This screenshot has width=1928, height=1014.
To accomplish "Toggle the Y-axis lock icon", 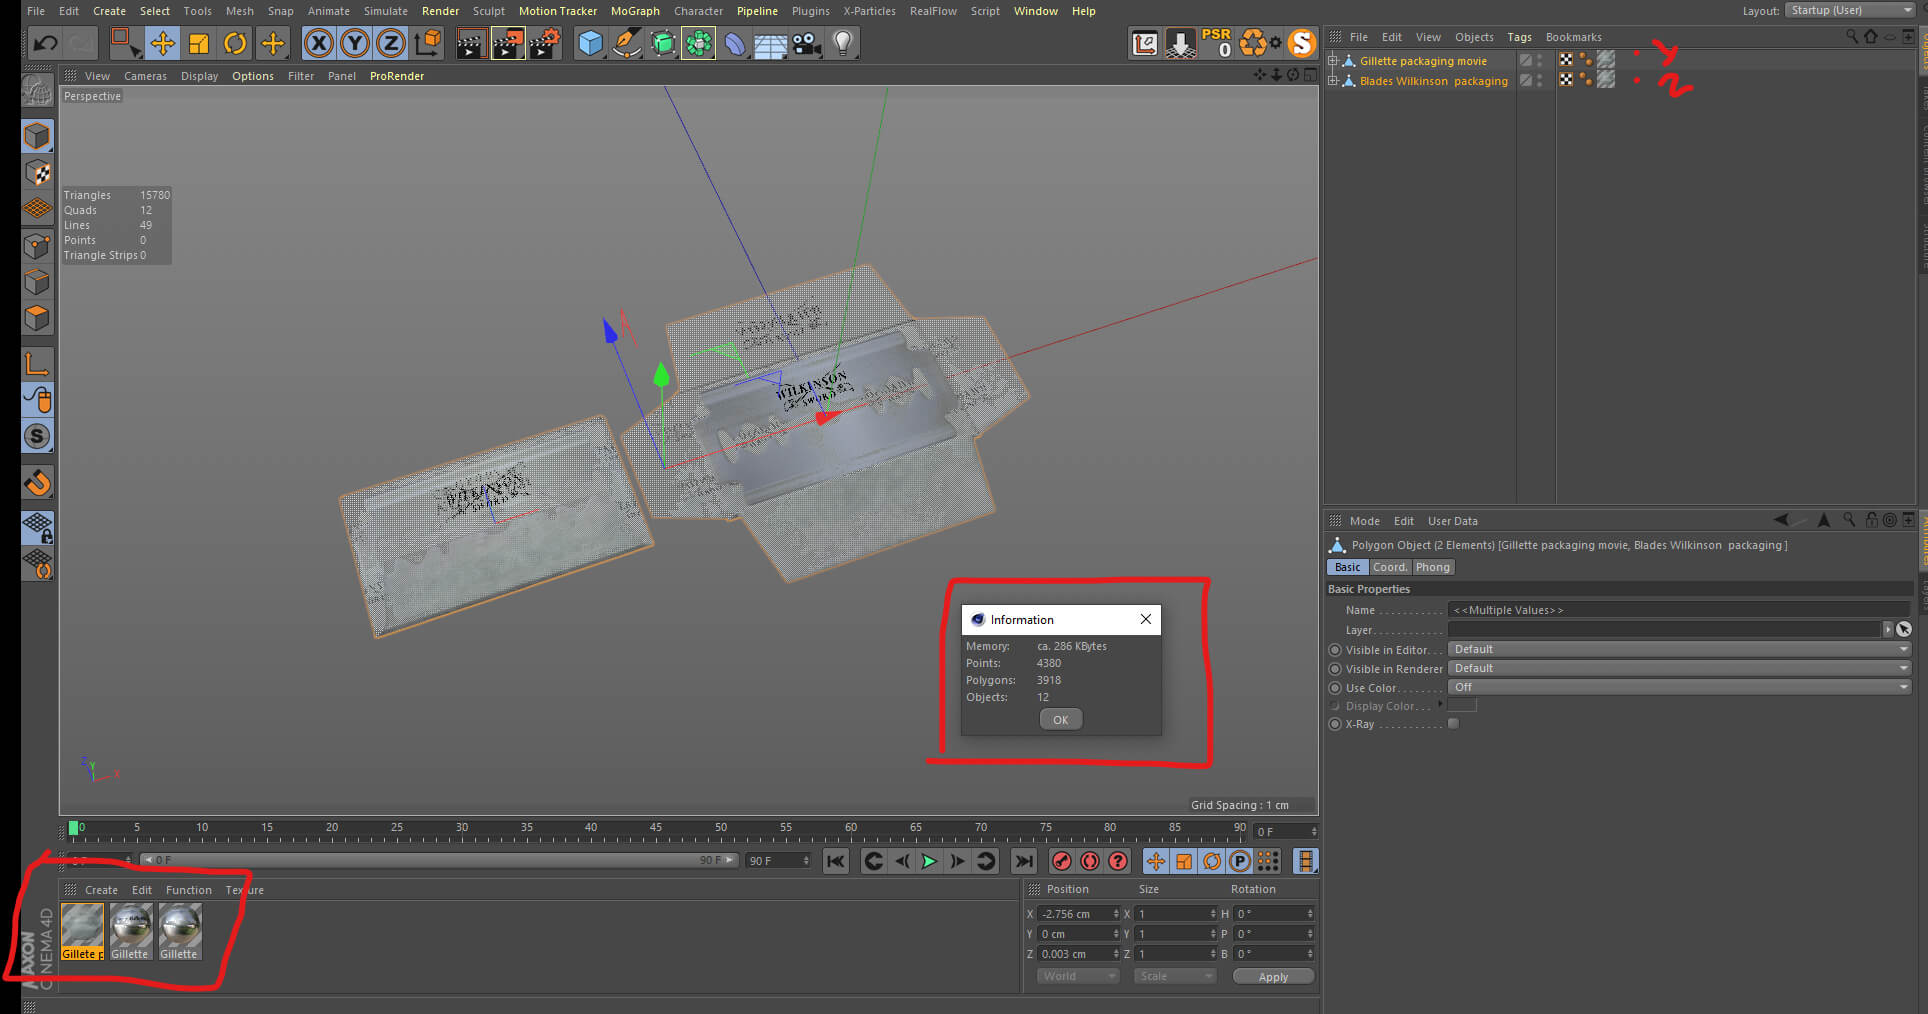I will pos(354,43).
